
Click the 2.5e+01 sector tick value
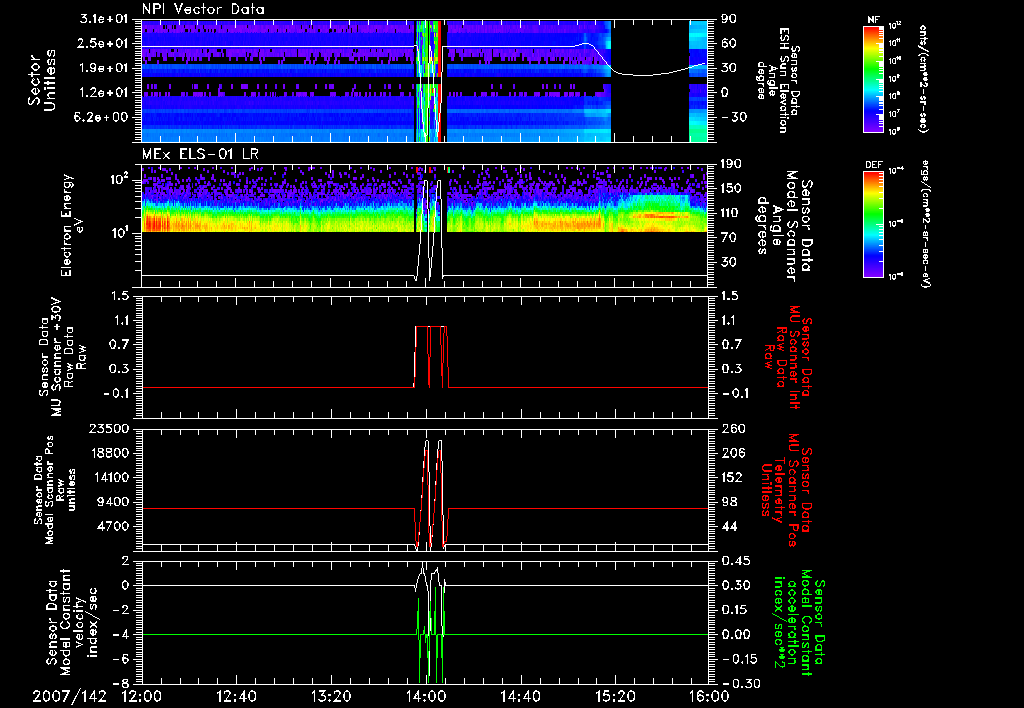[x=104, y=43]
